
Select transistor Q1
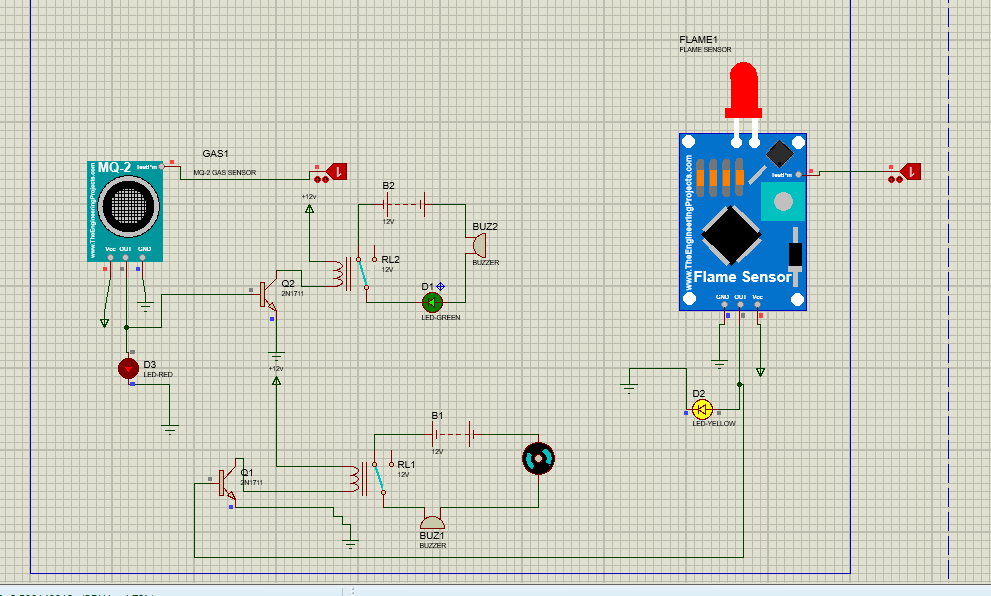click(x=227, y=482)
